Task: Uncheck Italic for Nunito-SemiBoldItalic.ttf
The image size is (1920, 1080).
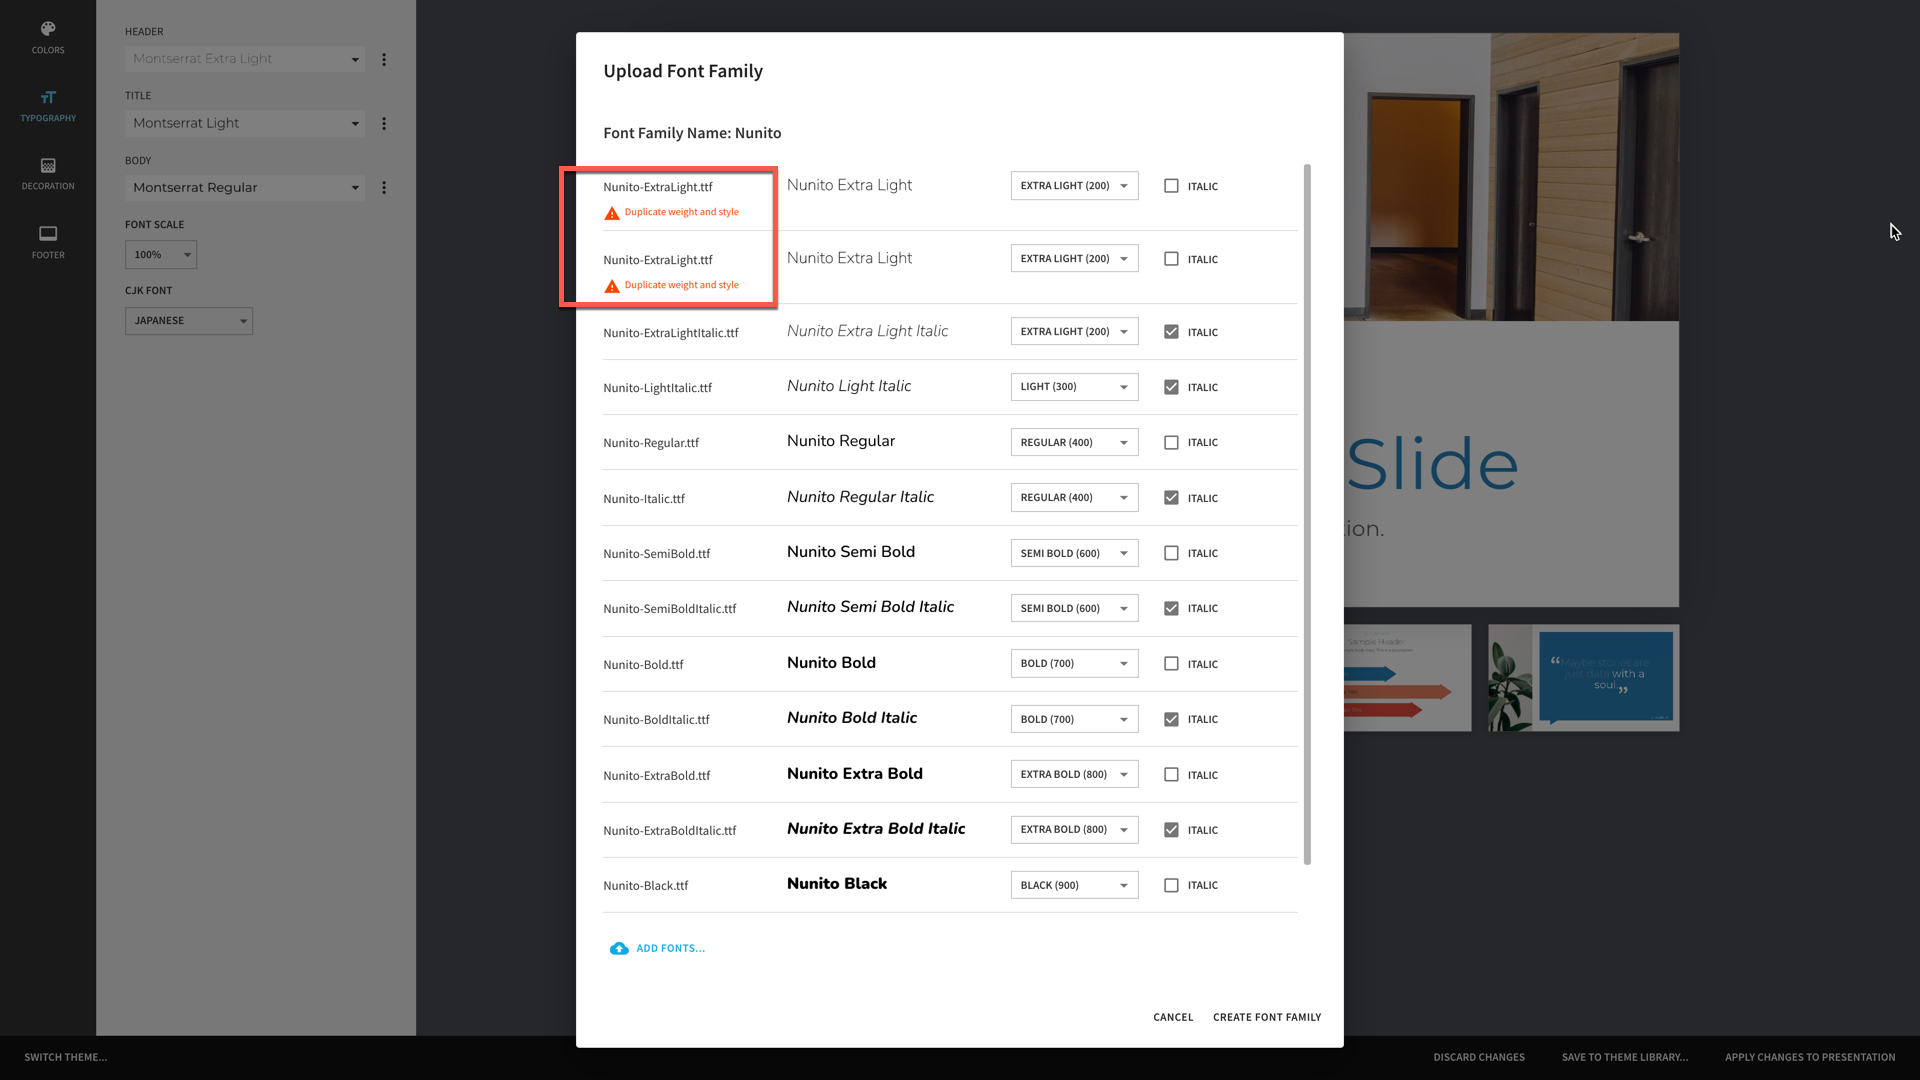Action: [x=1171, y=608]
